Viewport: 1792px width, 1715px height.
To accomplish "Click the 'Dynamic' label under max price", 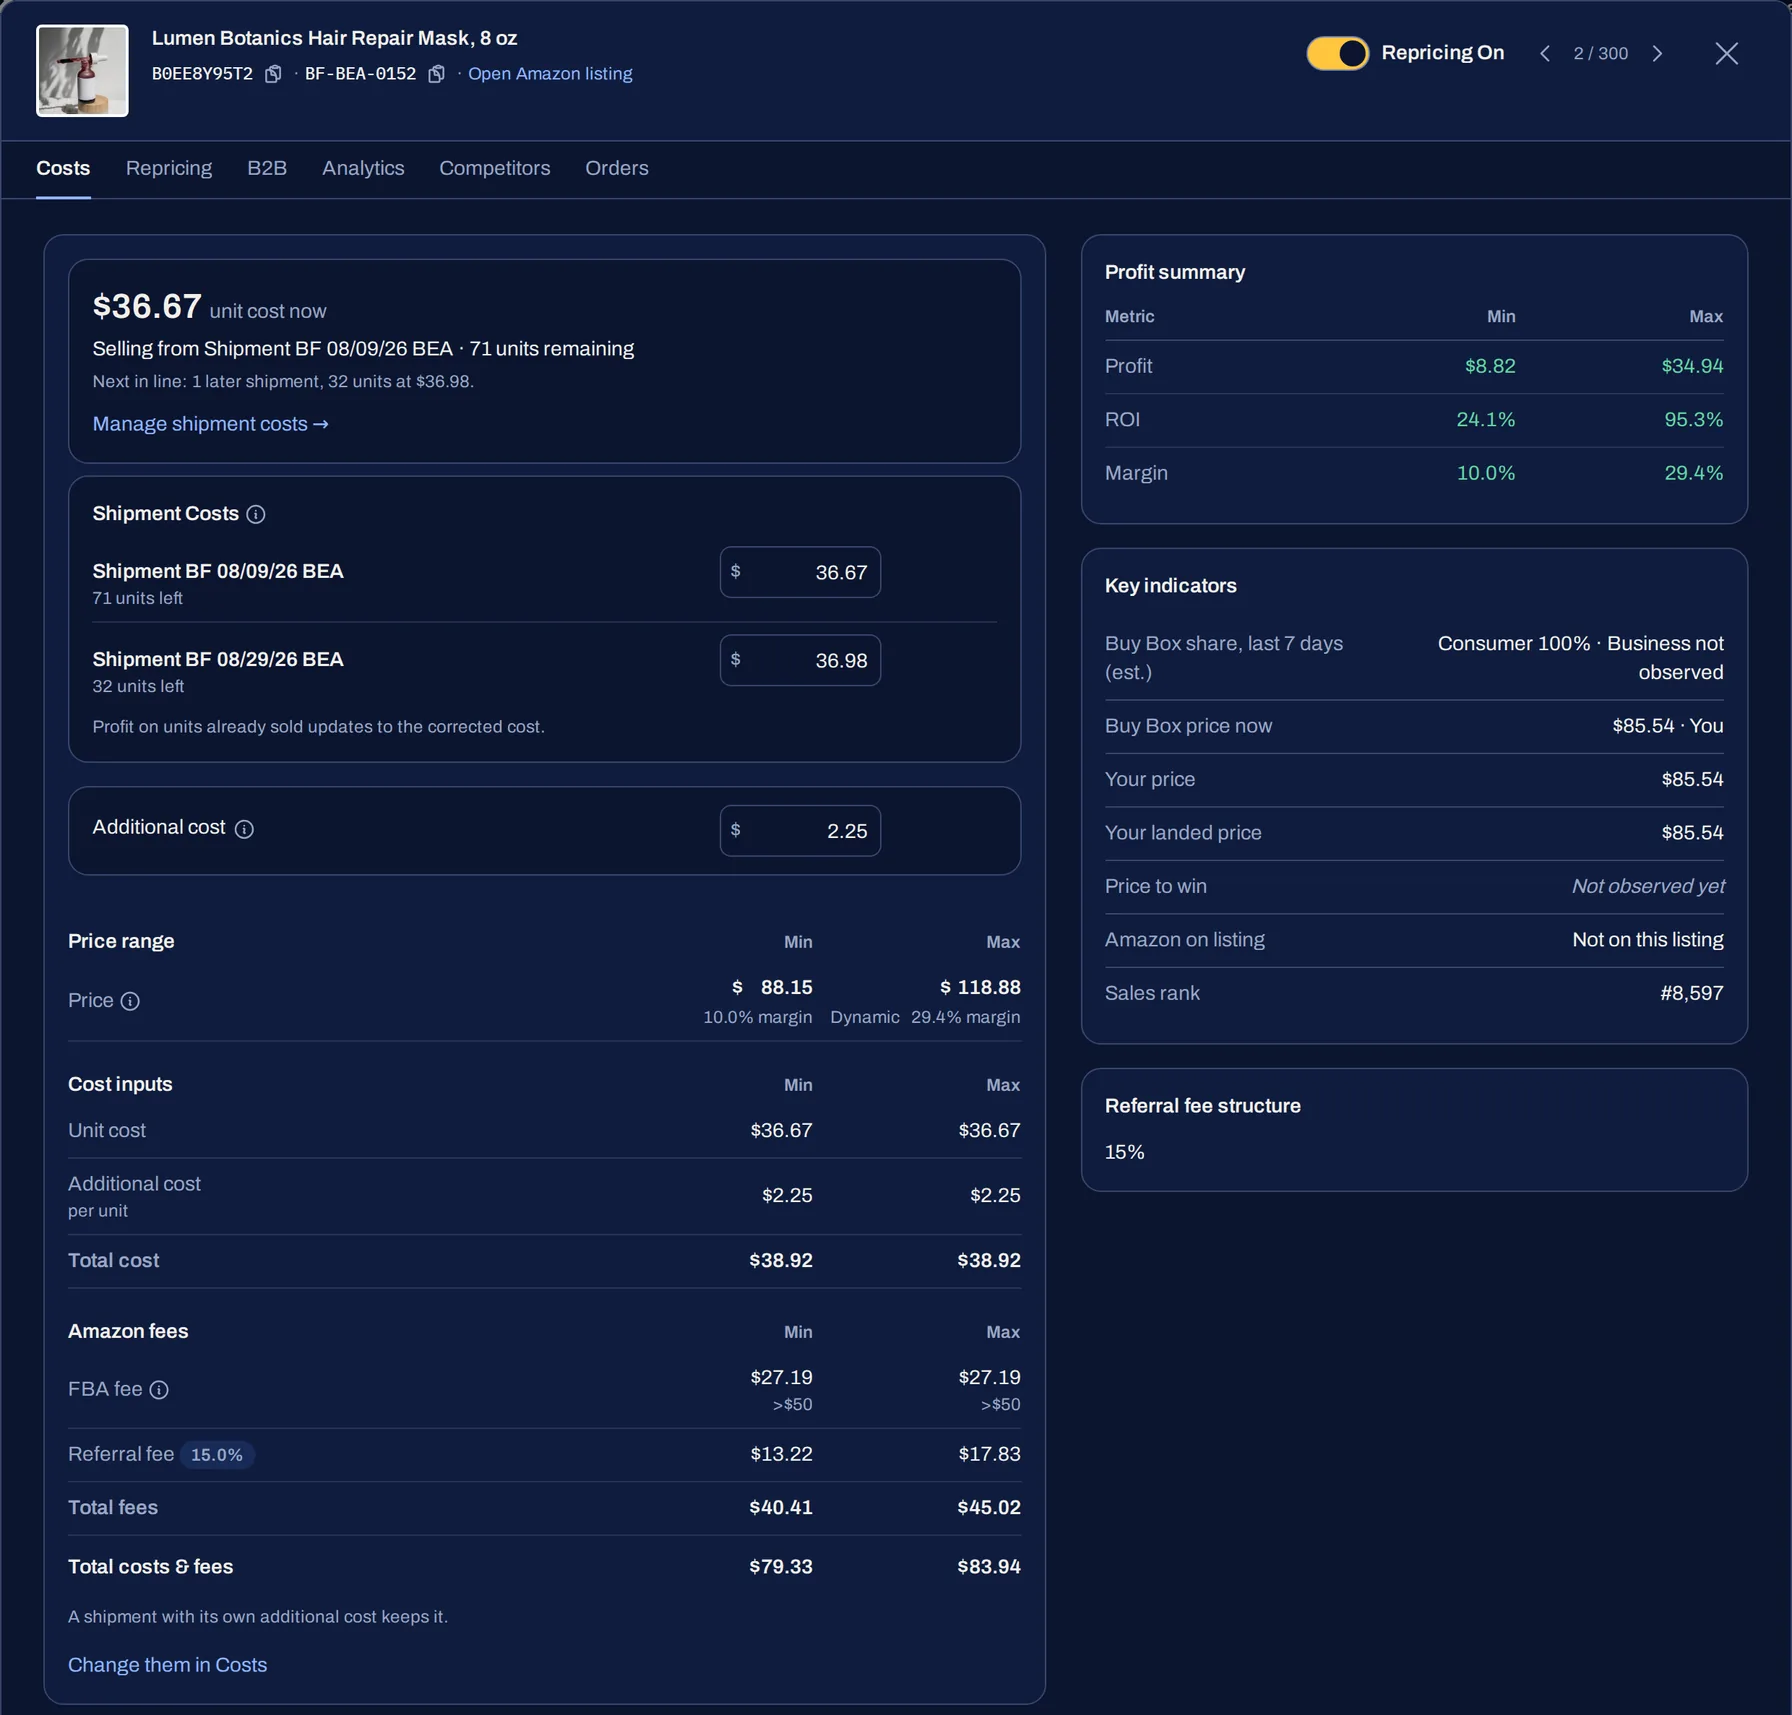I will 865,1017.
